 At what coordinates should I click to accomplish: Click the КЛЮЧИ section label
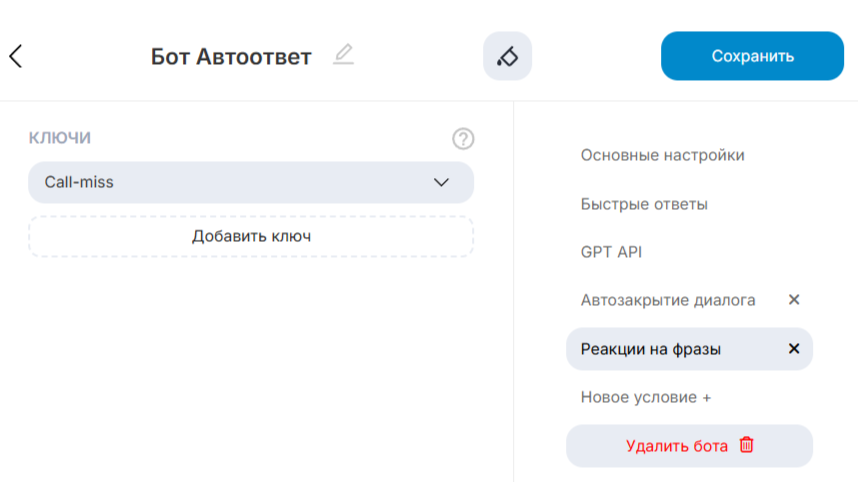pos(60,138)
